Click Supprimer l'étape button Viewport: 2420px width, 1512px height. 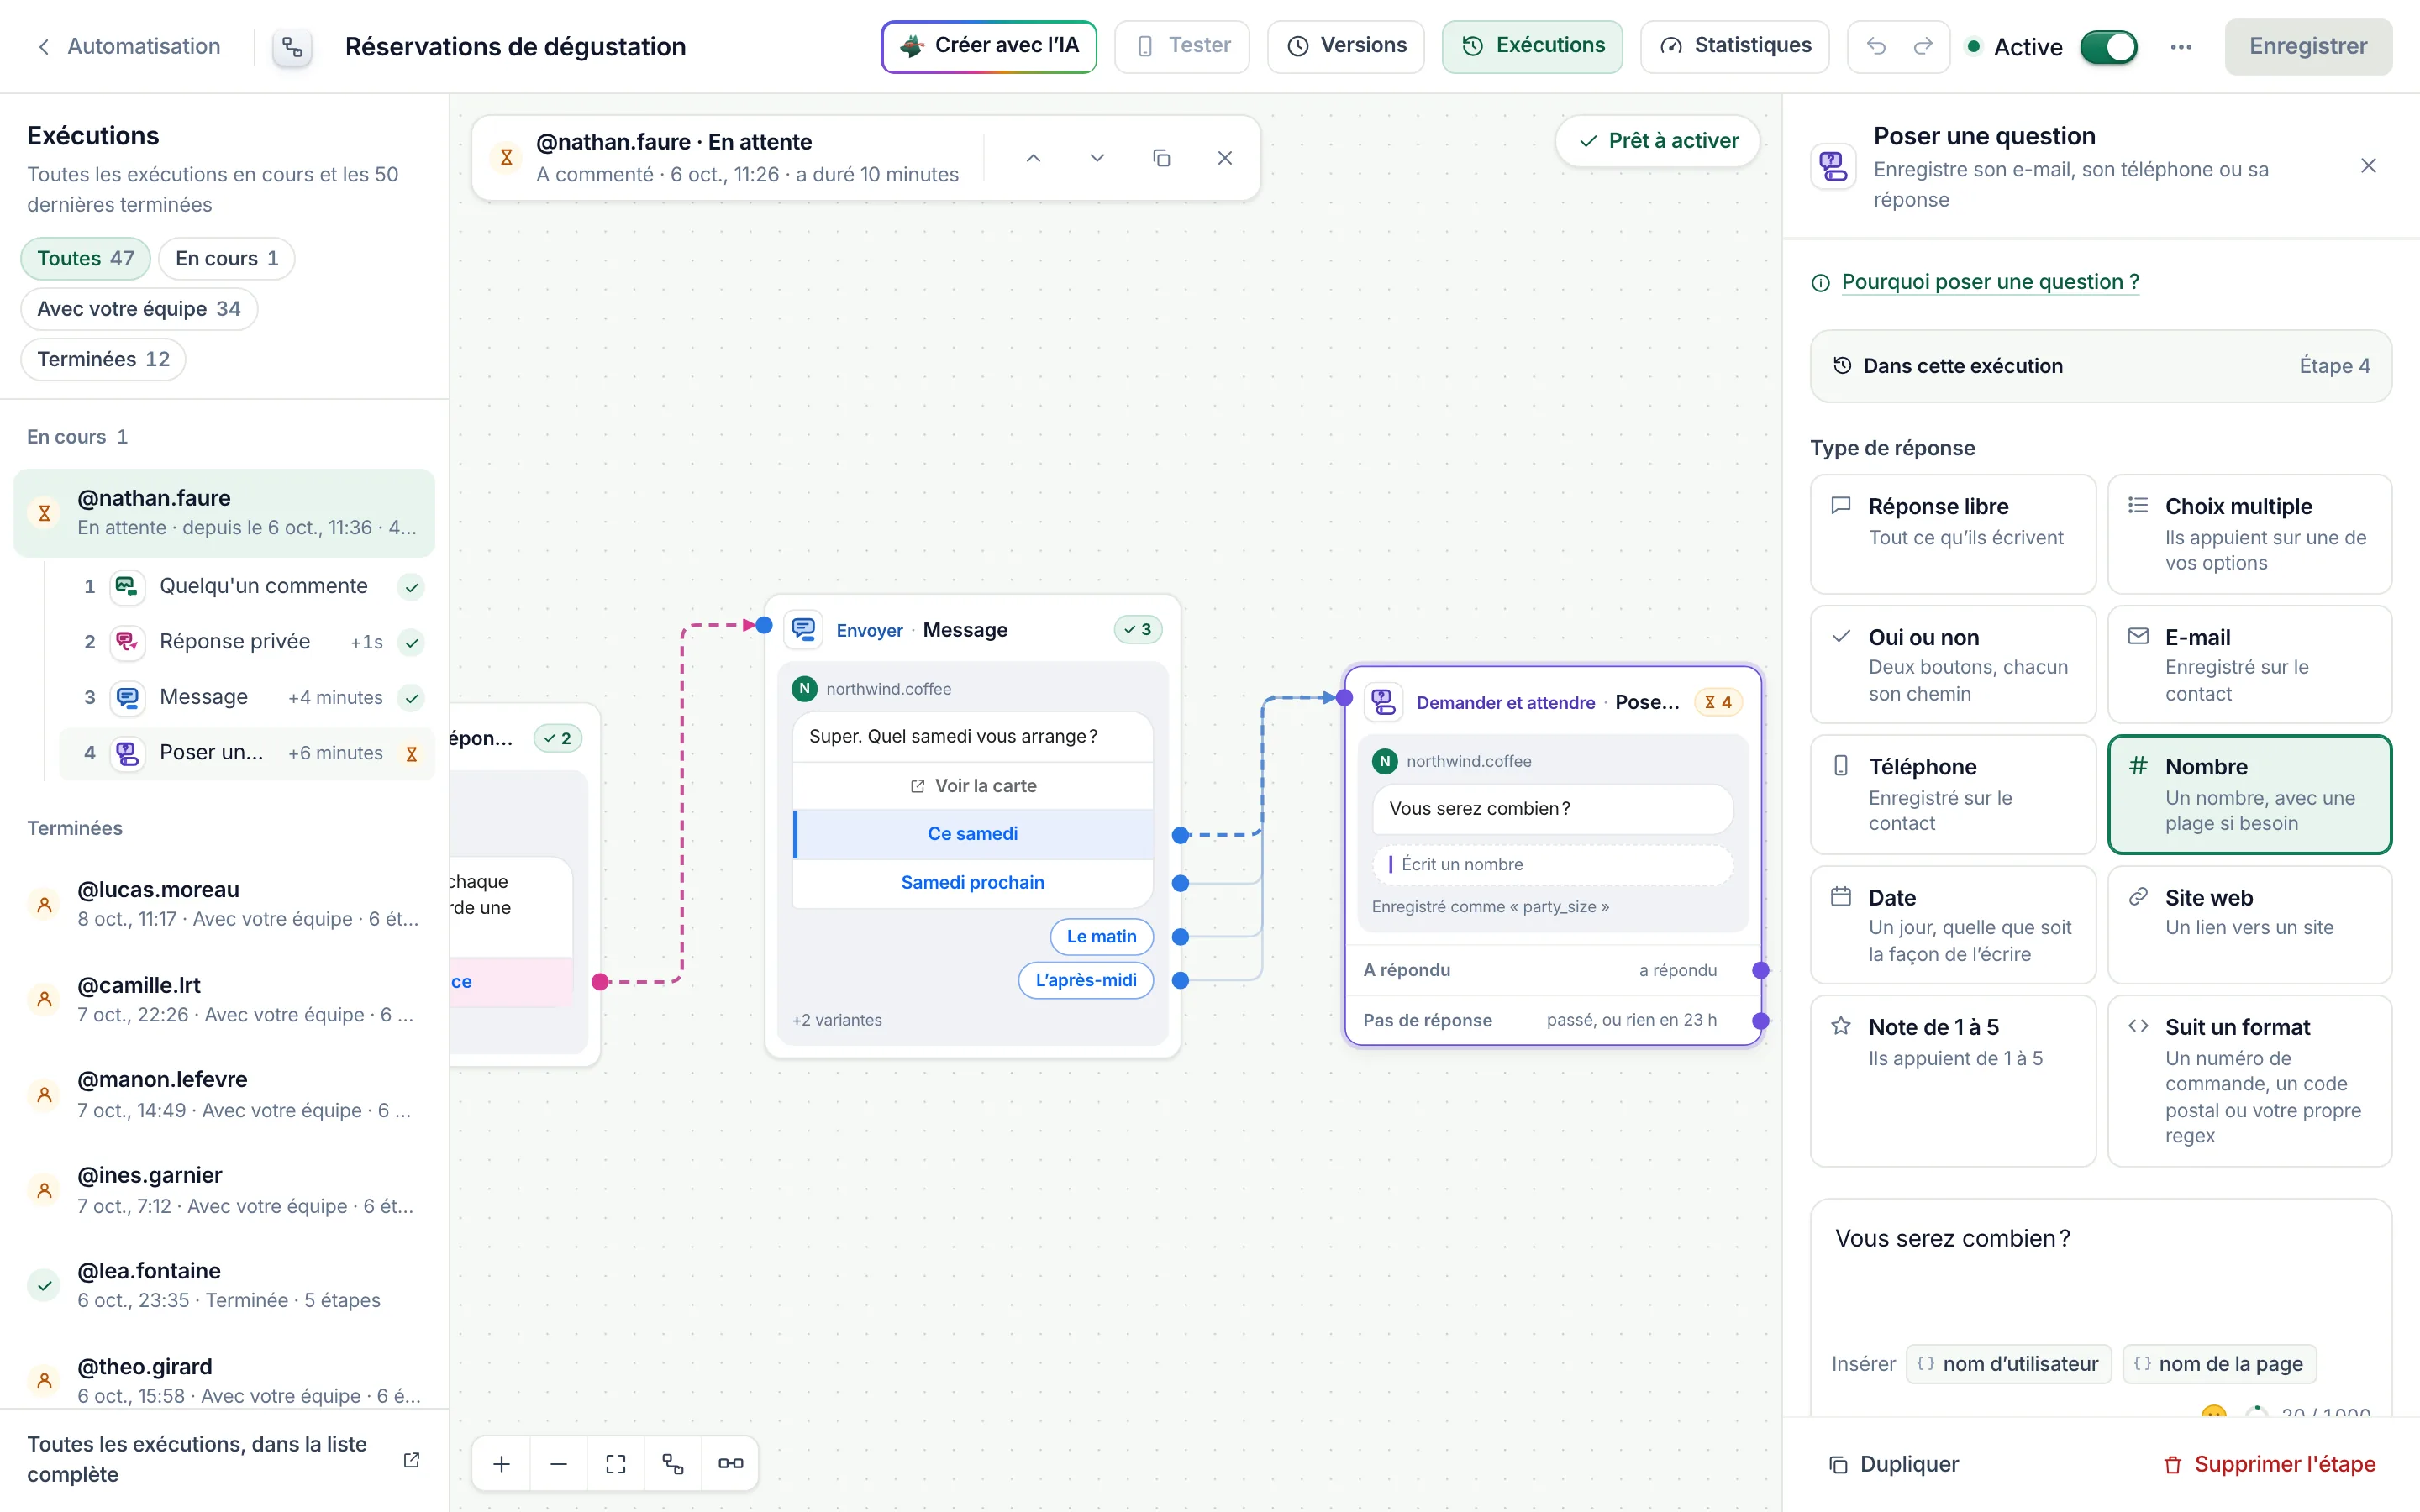pos(2269,1464)
